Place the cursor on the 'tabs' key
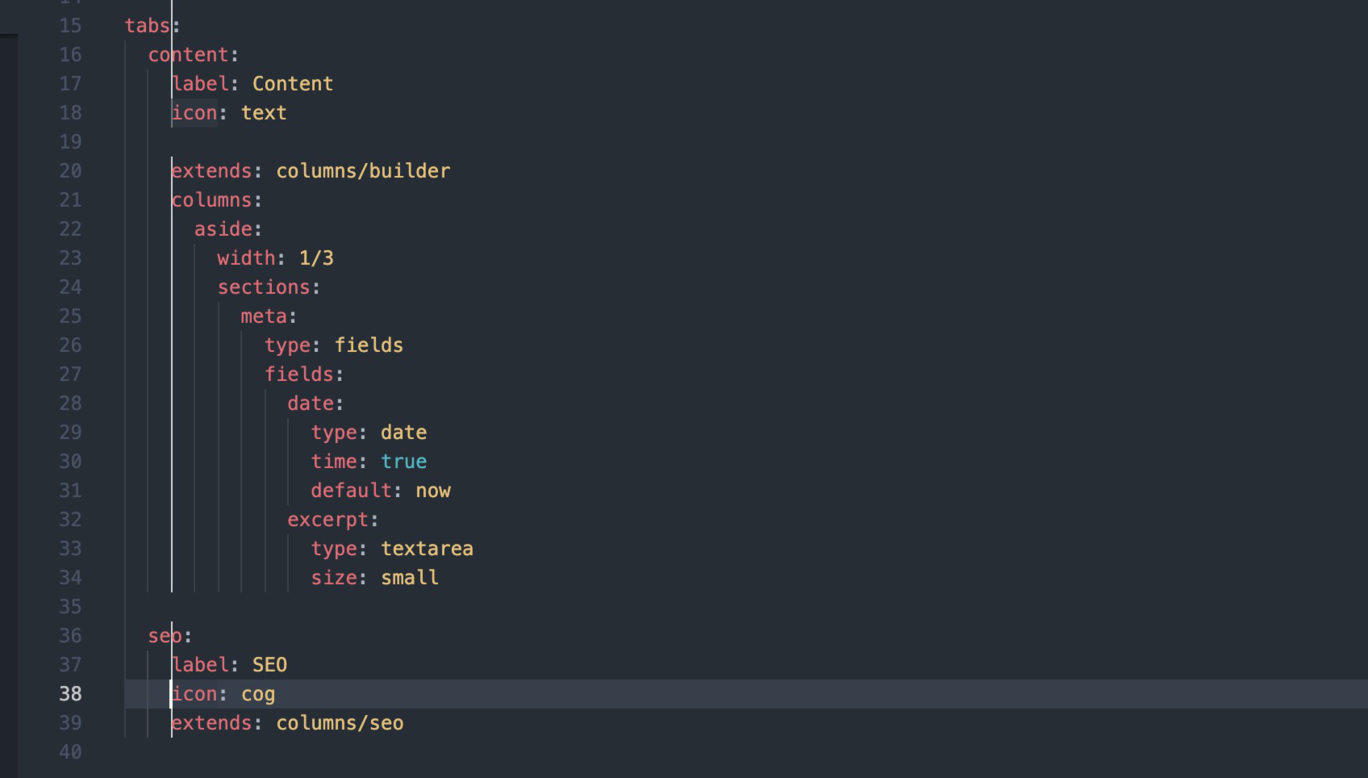The image size is (1368, 778). pos(148,25)
